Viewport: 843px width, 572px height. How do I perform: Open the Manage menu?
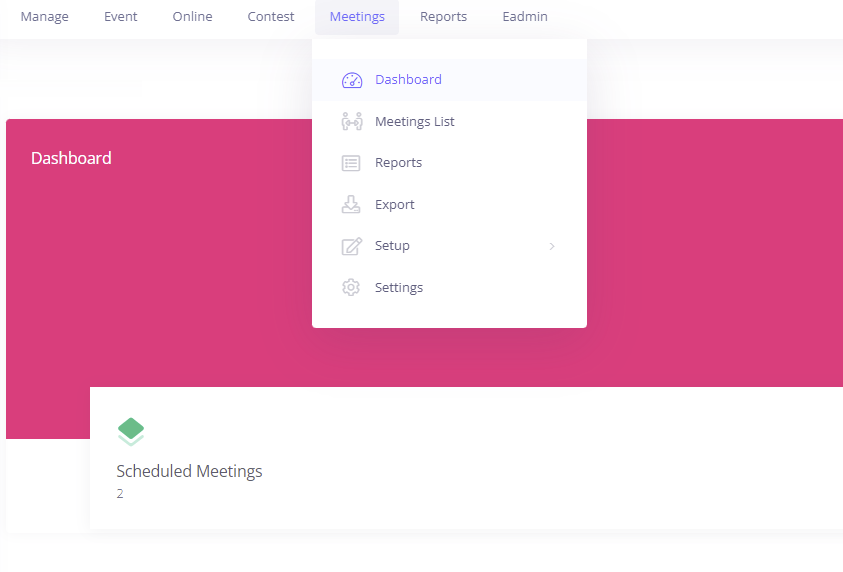[x=45, y=17]
